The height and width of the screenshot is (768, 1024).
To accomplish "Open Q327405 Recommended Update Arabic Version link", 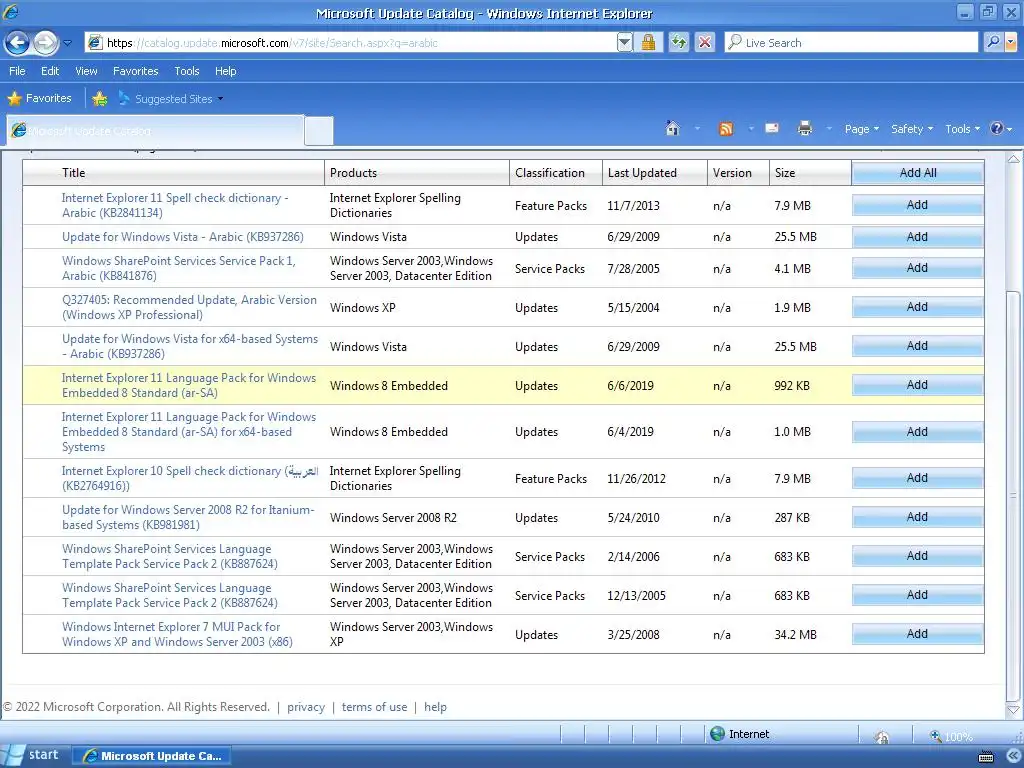I will tap(189, 308).
